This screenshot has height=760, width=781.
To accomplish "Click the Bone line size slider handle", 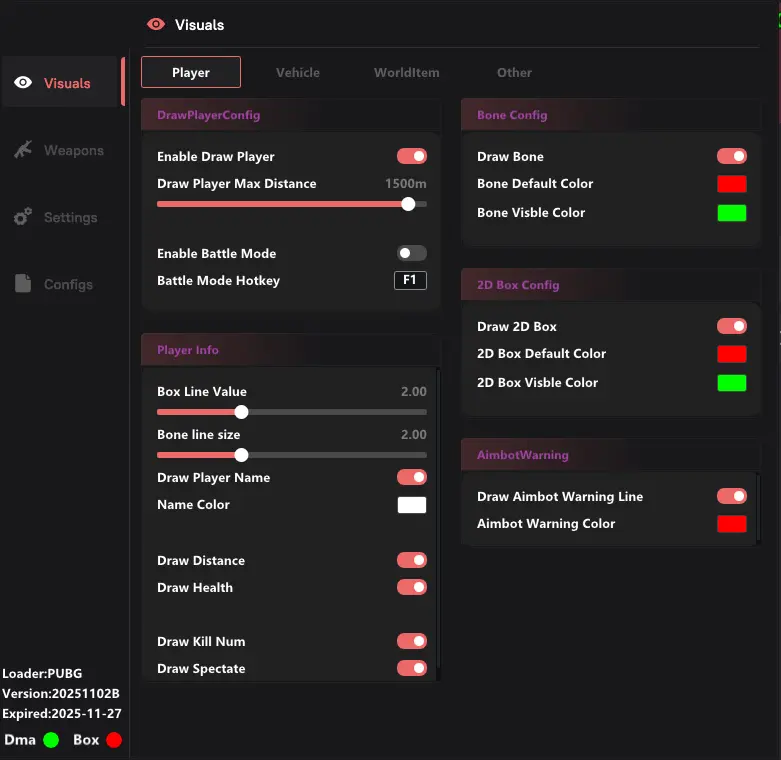I will [x=241, y=455].
